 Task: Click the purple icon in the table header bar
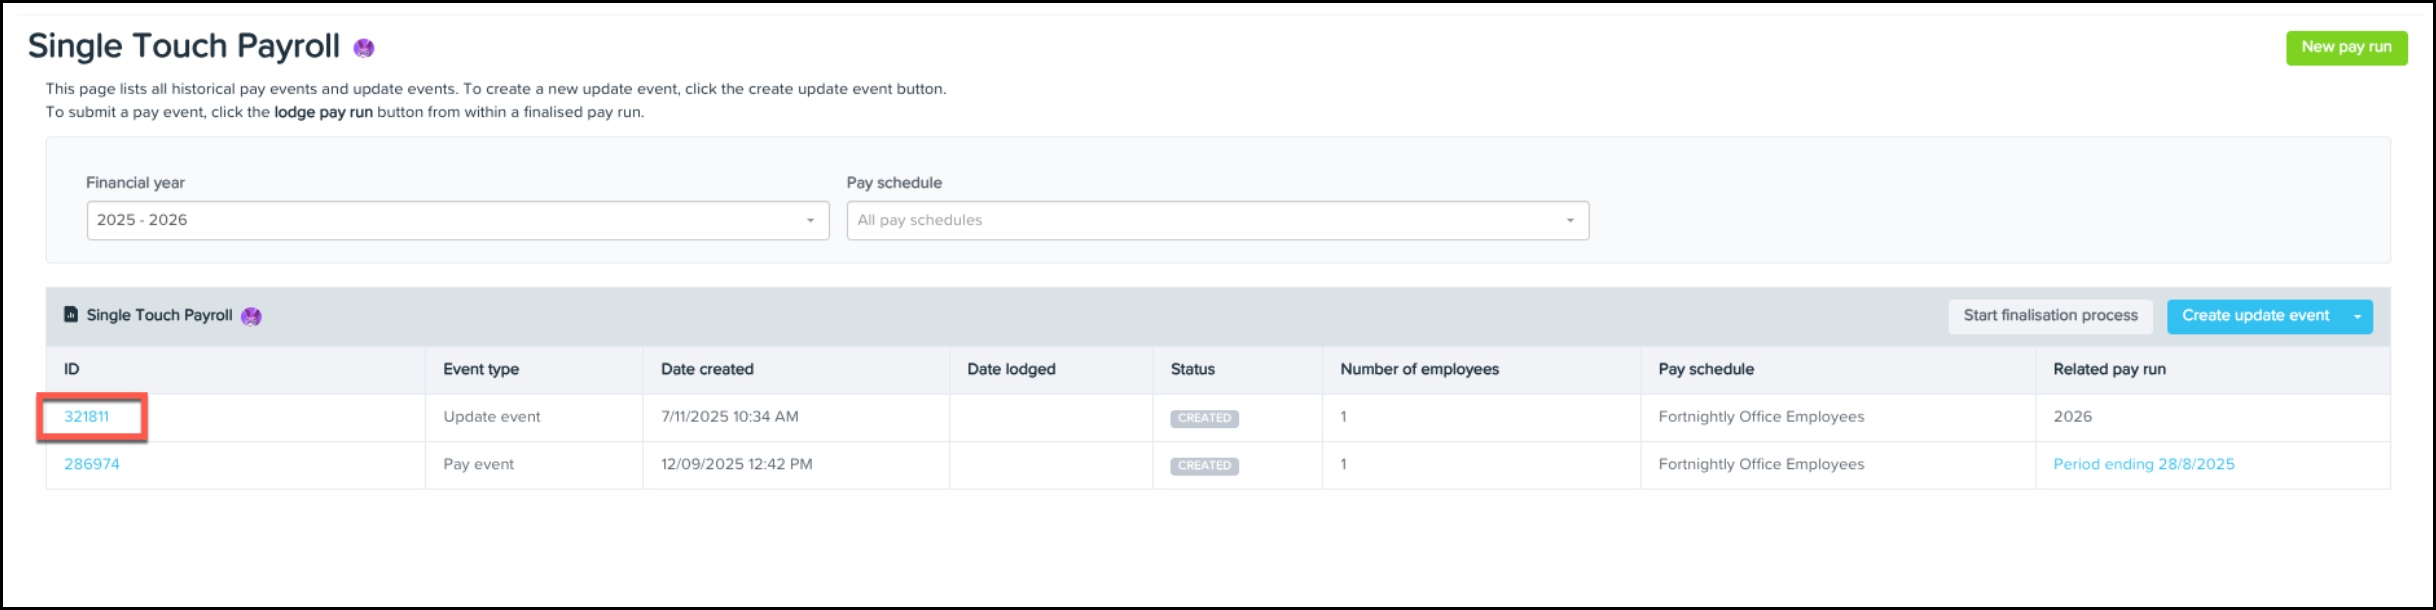pos(251,316)
